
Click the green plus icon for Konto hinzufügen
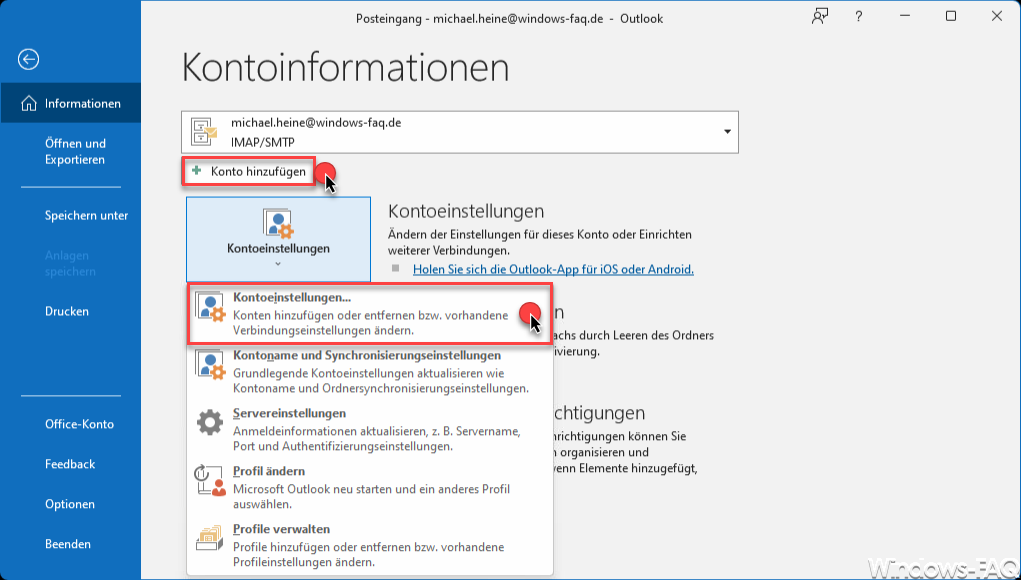pyautogui.click(x=197, y=171)
